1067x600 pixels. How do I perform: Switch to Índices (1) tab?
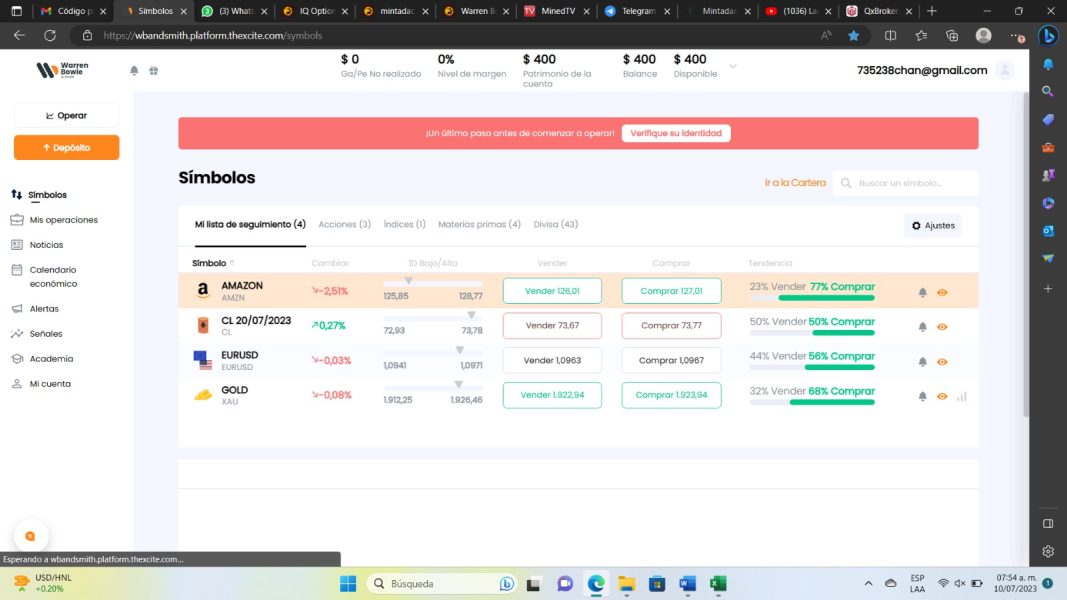coord(404,224)
